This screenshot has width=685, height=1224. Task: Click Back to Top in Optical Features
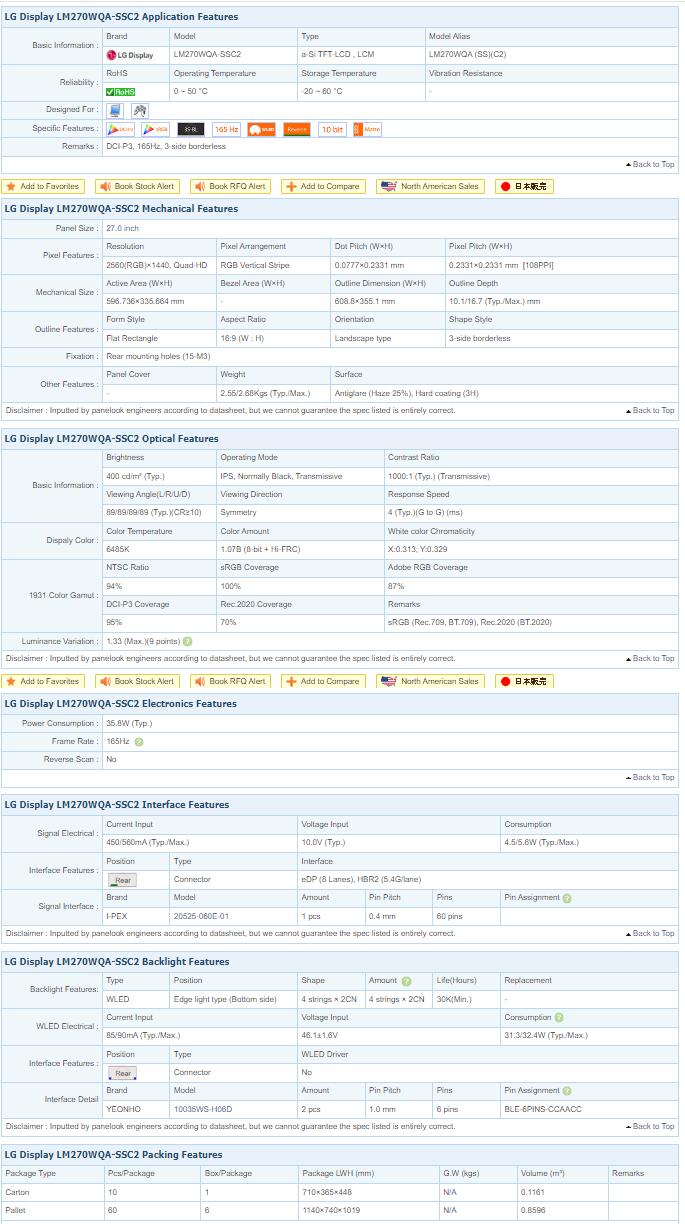(x=650, y=658)
